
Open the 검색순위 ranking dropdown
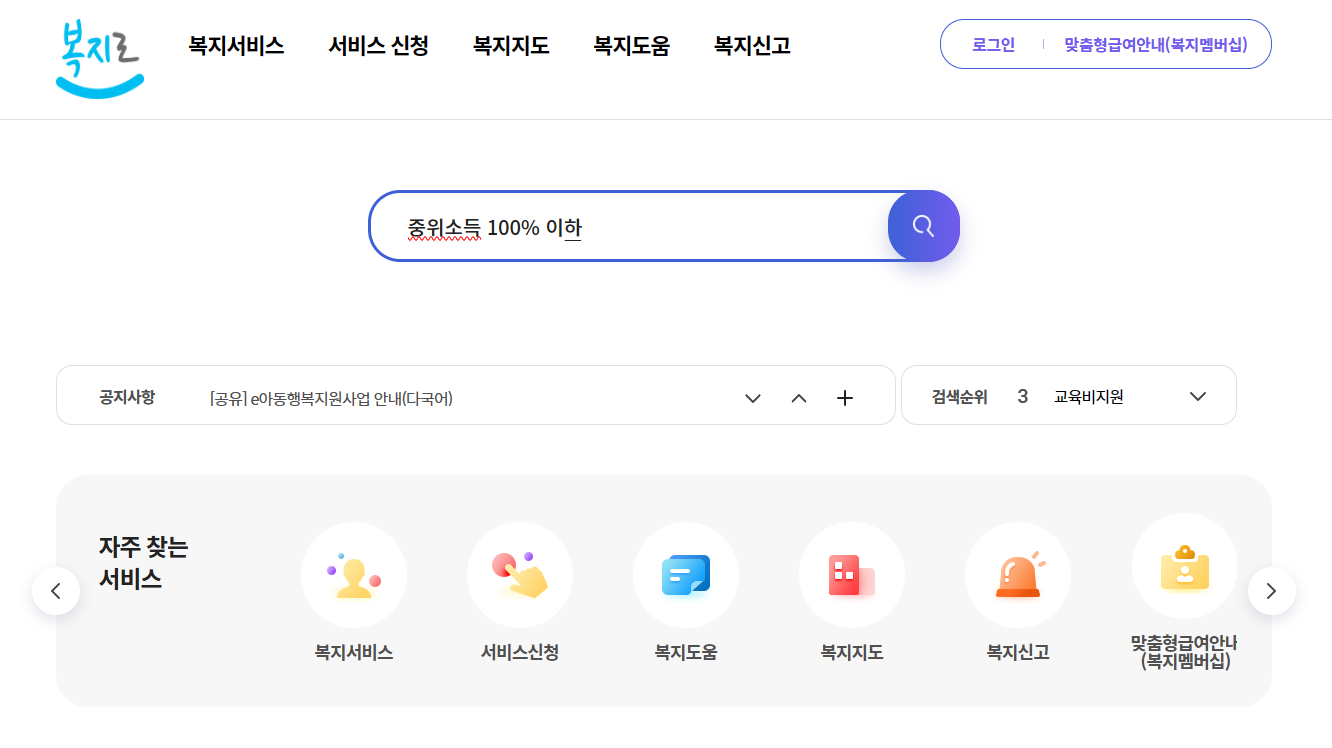[1197, 396]
